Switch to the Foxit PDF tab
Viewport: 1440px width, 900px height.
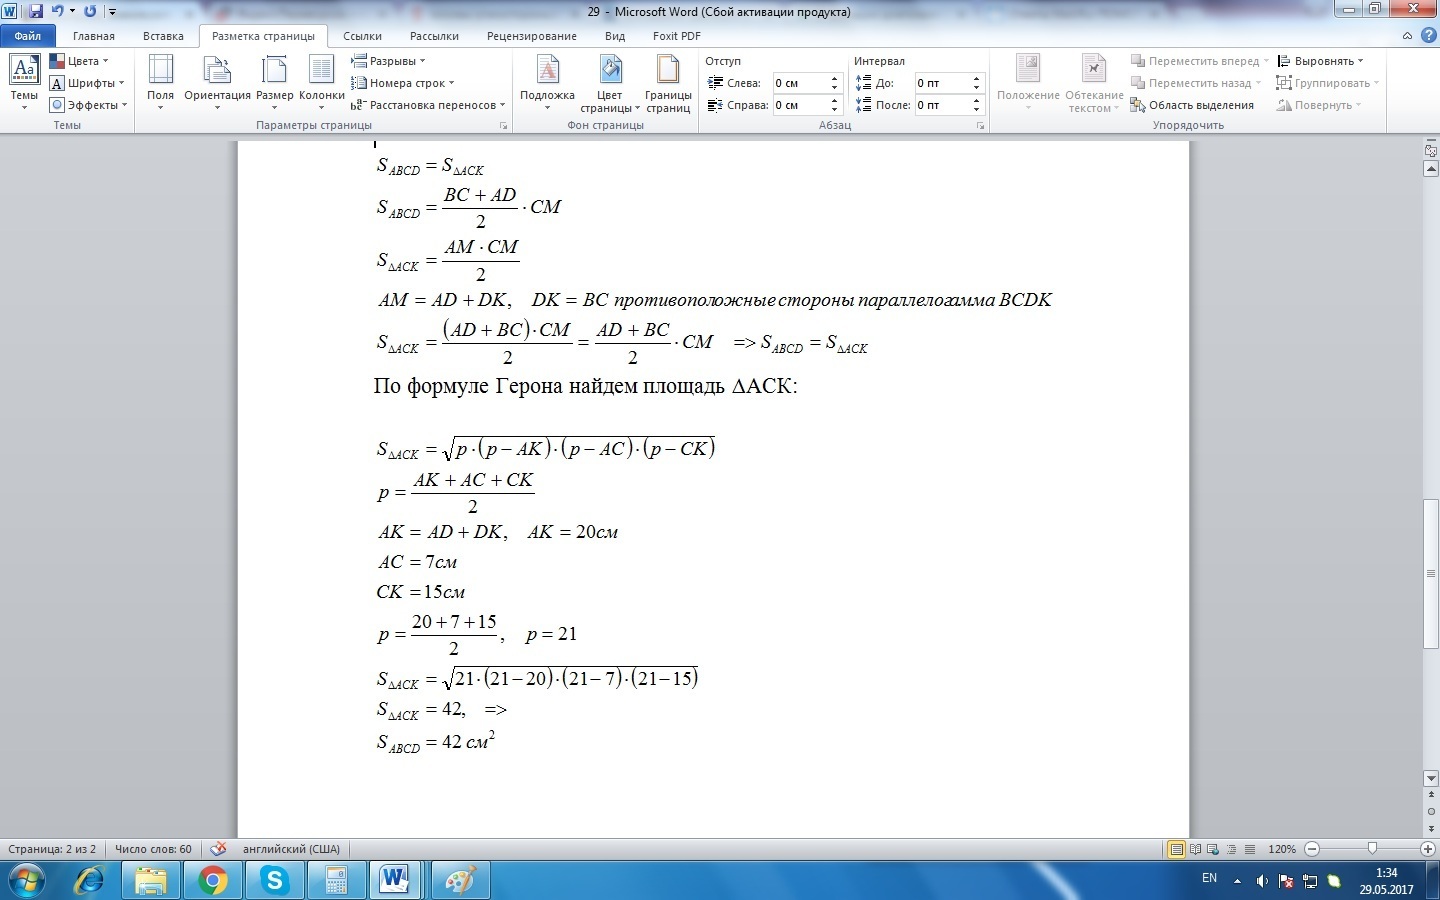pos(676,36)
